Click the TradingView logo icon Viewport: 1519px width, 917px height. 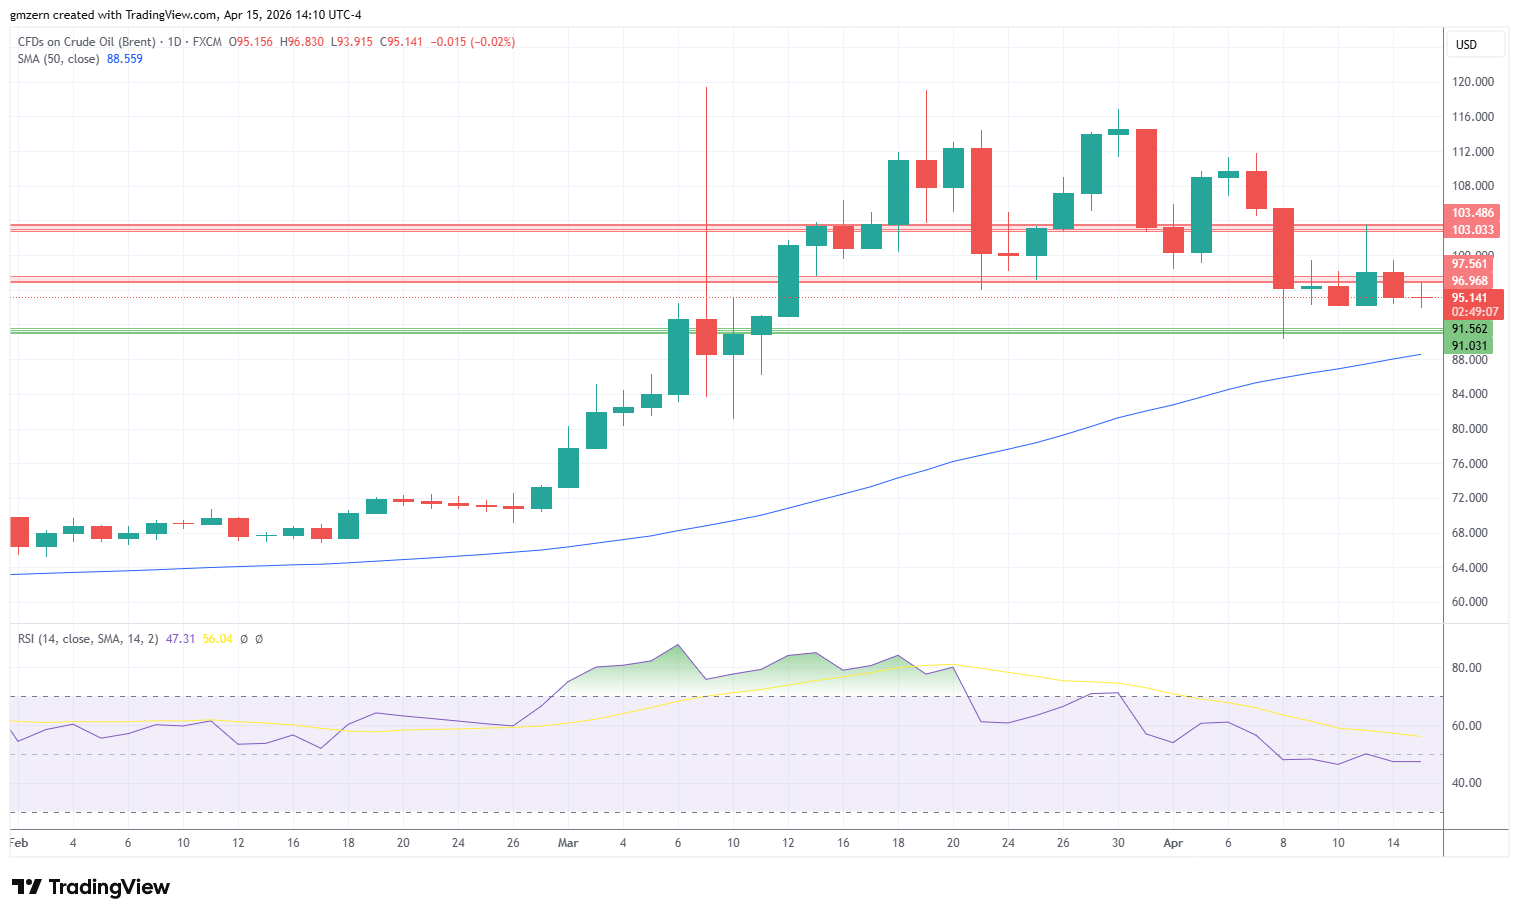tap(27, 887)
